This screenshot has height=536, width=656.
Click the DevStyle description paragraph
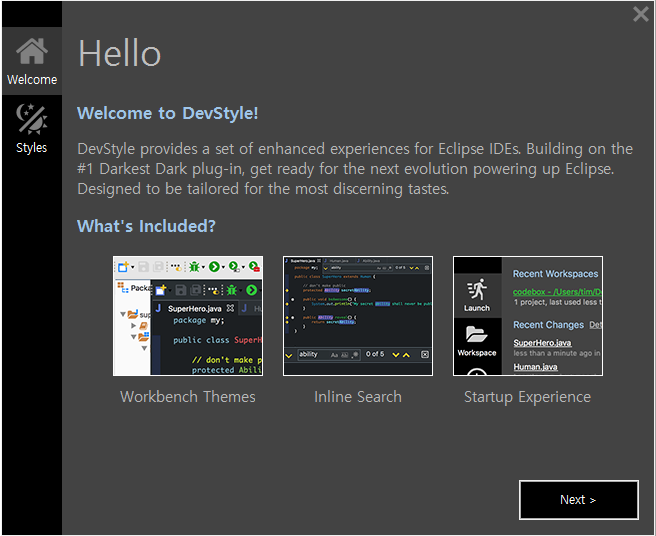[355, 169]
